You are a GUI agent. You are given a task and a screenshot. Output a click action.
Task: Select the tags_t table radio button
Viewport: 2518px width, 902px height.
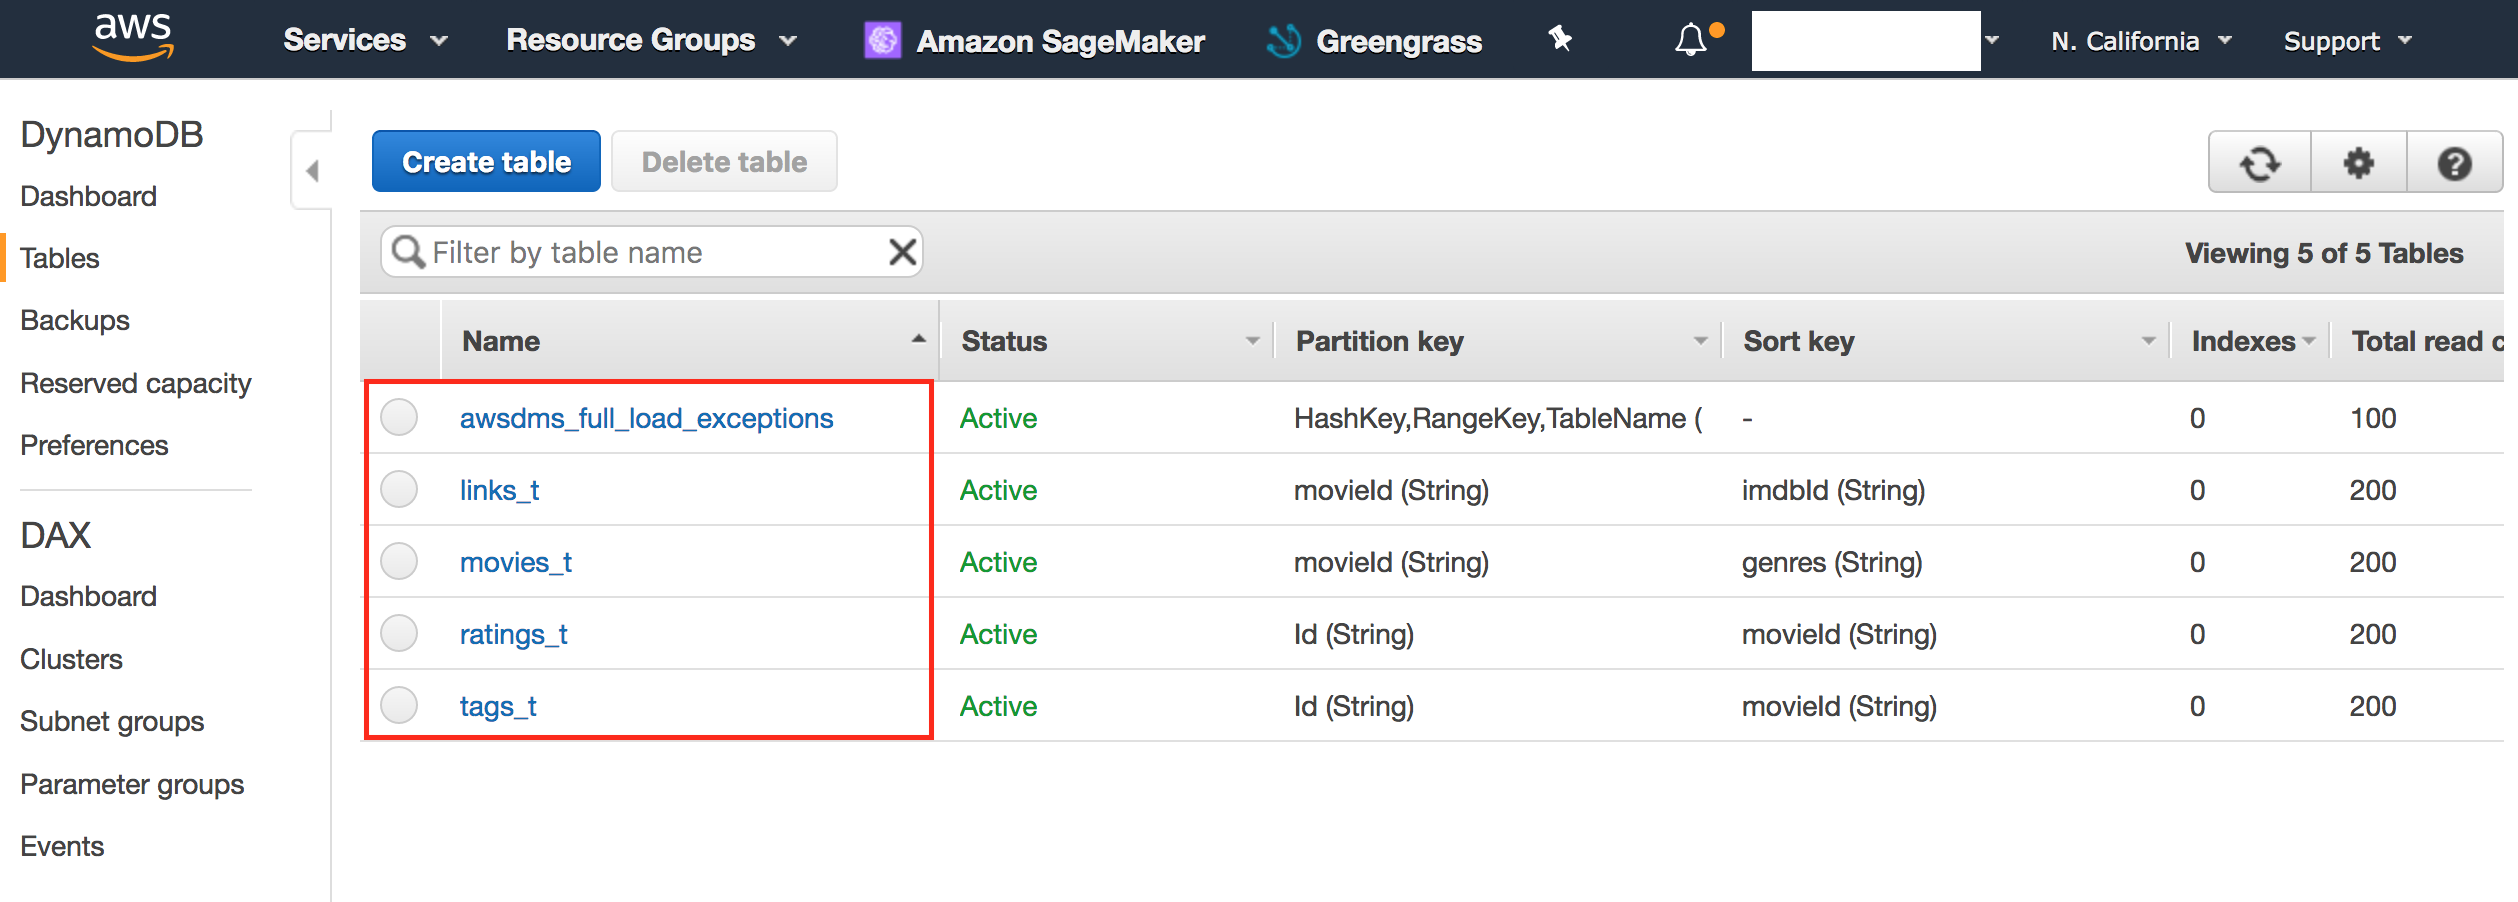399,706
